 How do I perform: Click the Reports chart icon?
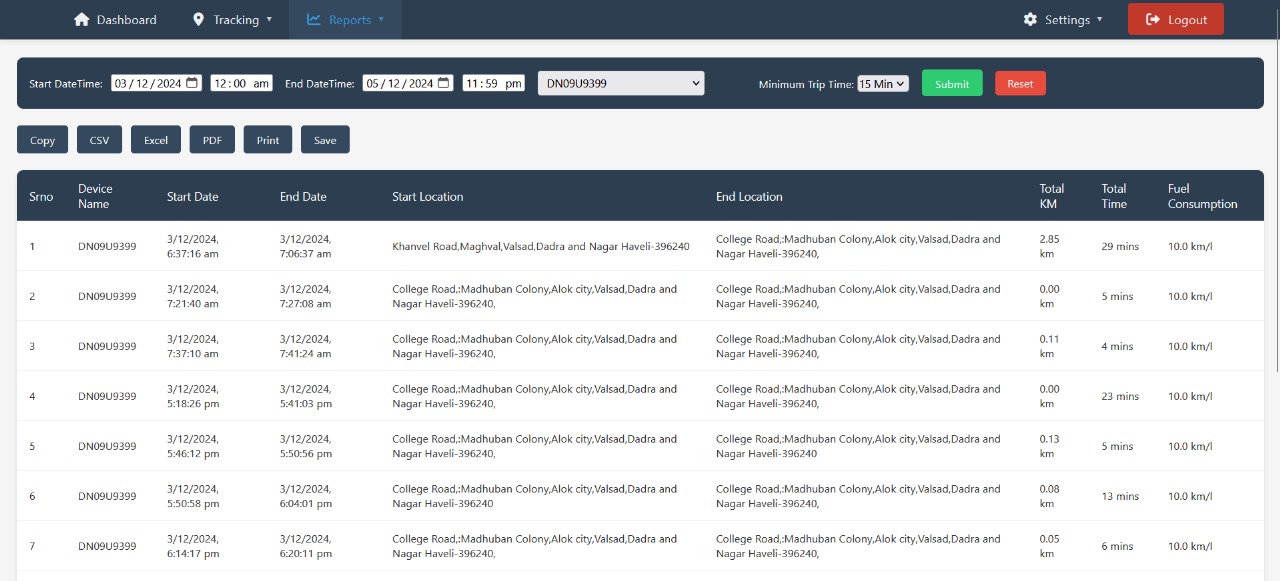pyautogui.click(x=315, y=19)
